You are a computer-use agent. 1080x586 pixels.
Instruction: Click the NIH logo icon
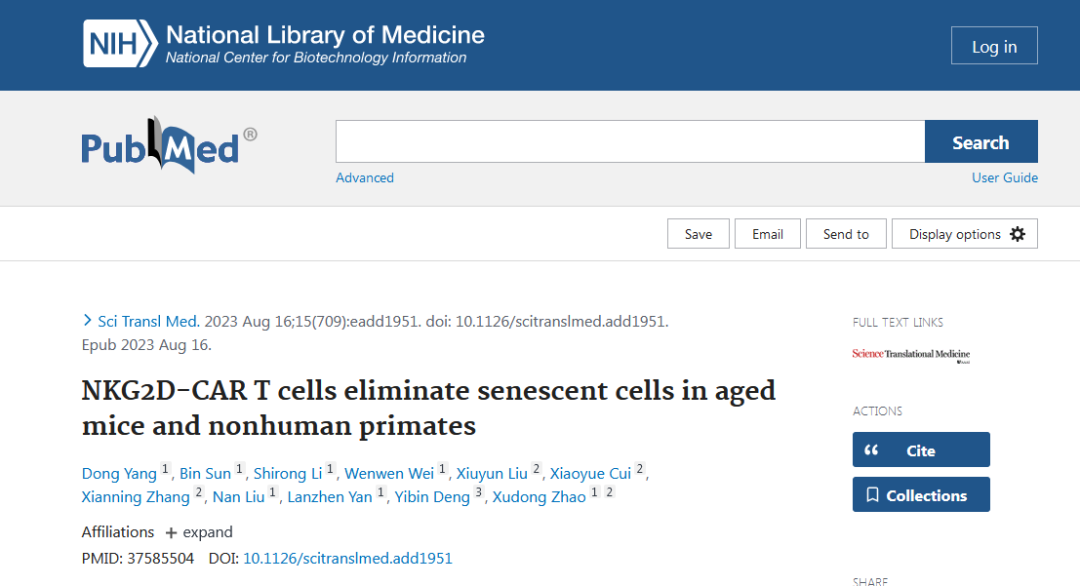coord(119,45)
